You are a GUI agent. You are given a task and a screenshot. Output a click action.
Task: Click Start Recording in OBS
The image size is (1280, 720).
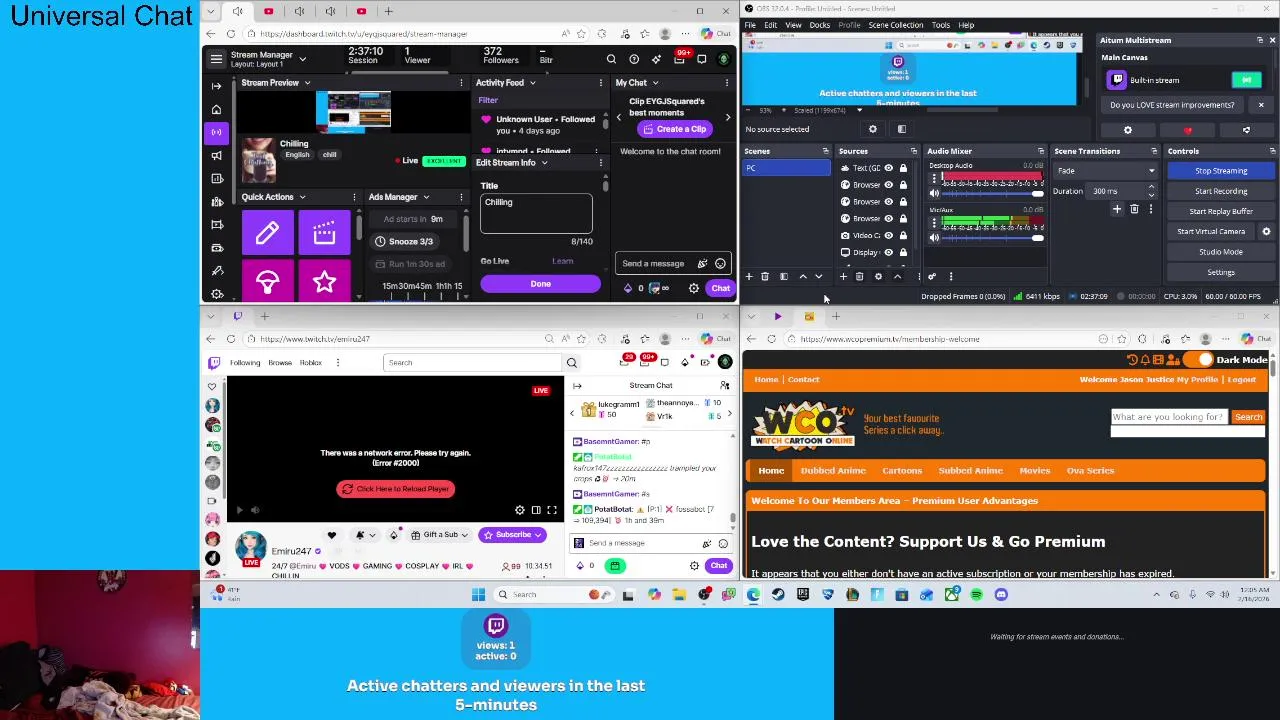(1221, 191)
